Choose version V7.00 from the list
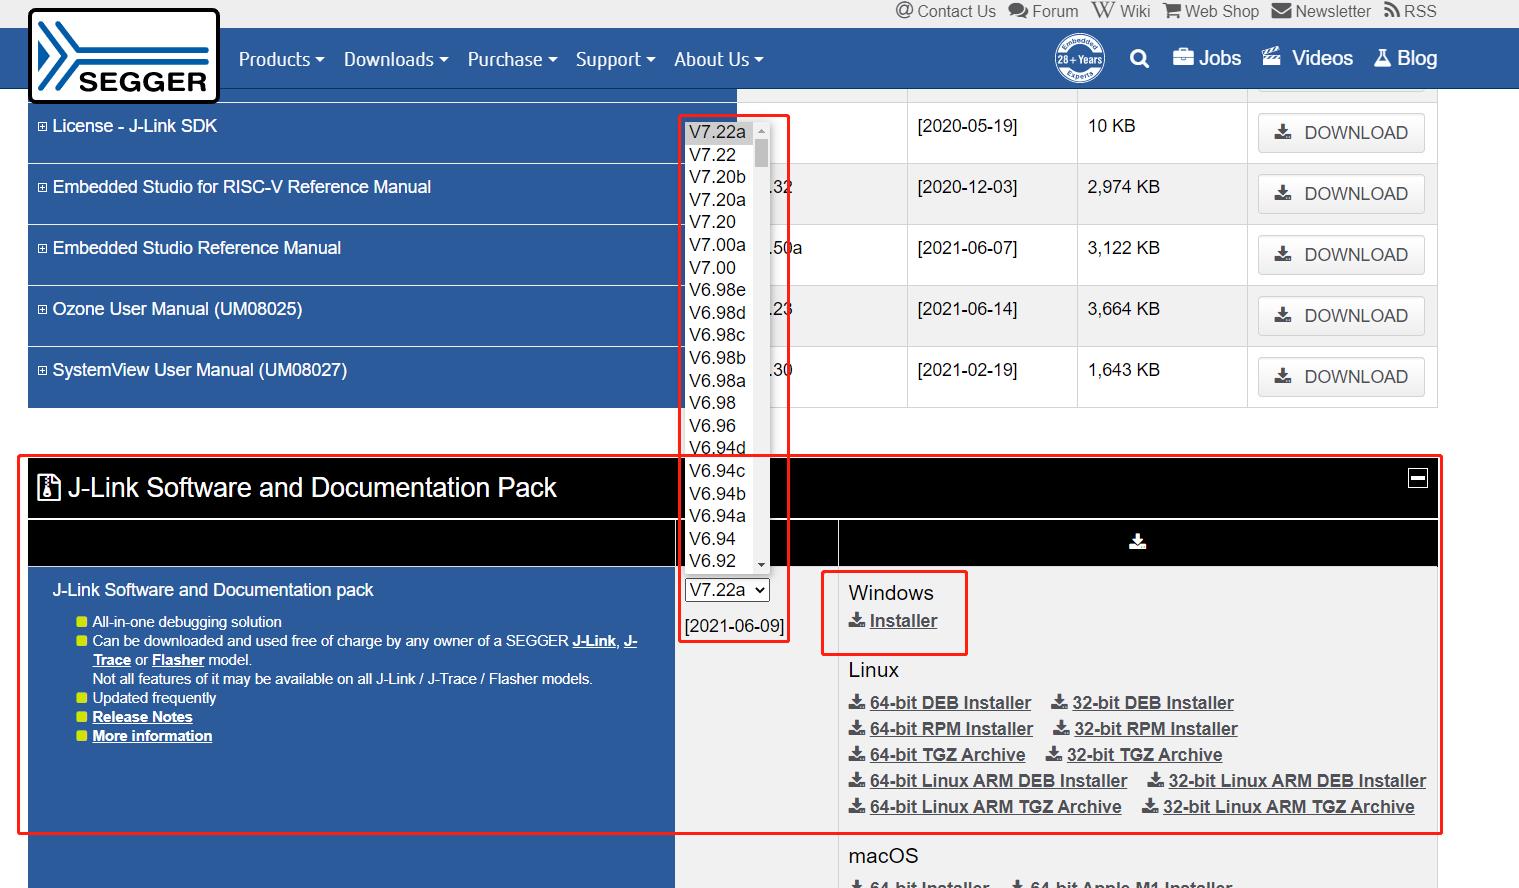Screen dimensions: 1519x888 coord(717,268)
